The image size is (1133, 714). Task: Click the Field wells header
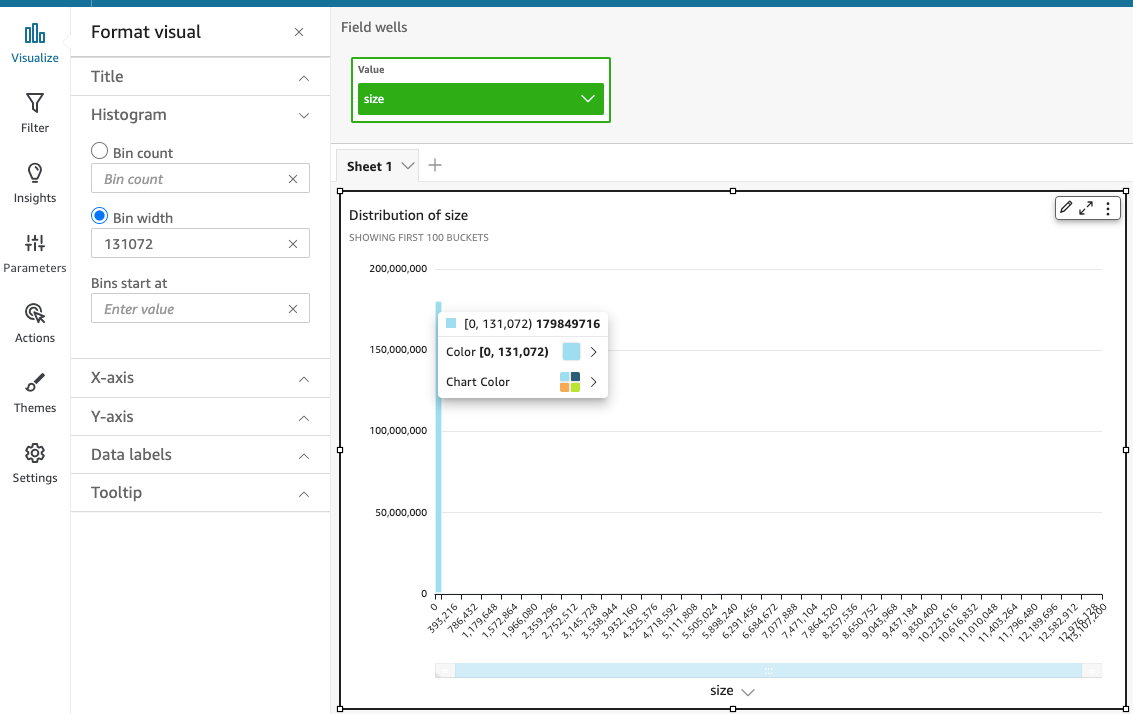coord(374,27)
